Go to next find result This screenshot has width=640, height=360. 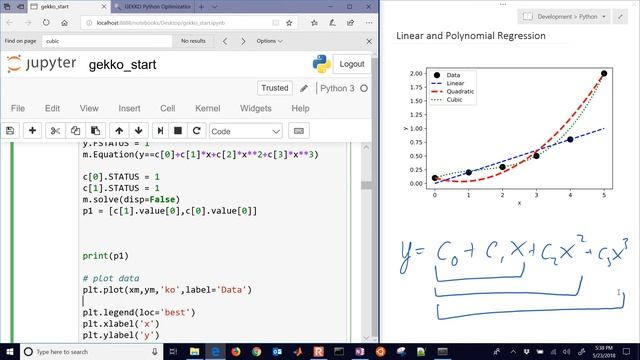click(x=243, y=41)
